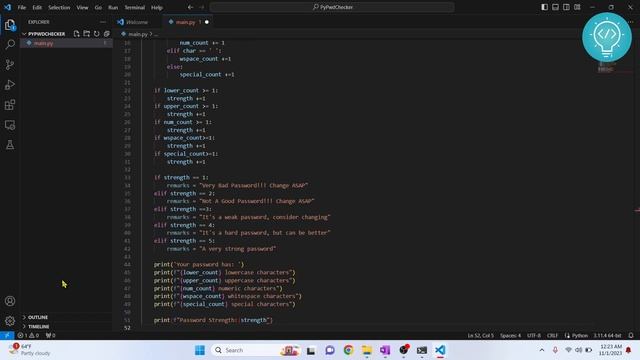640x360 pixels.
Task: Toggle the bottom panel layout icon
Action: [556, 7]
